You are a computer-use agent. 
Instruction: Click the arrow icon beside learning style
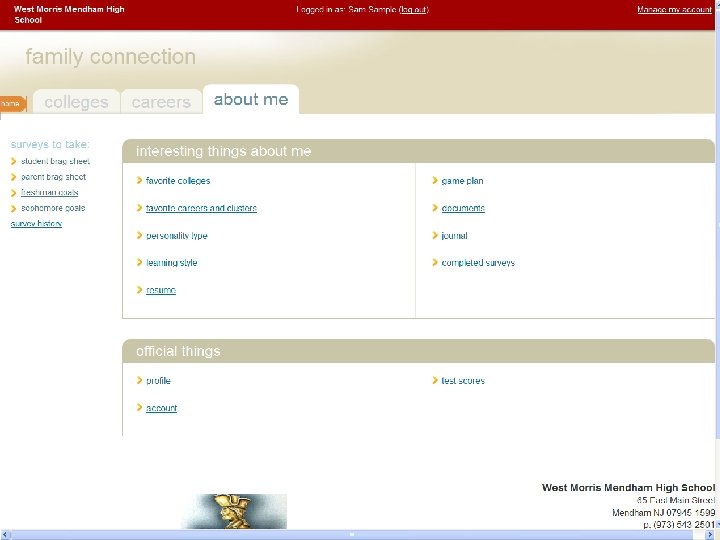pos(140,262)
